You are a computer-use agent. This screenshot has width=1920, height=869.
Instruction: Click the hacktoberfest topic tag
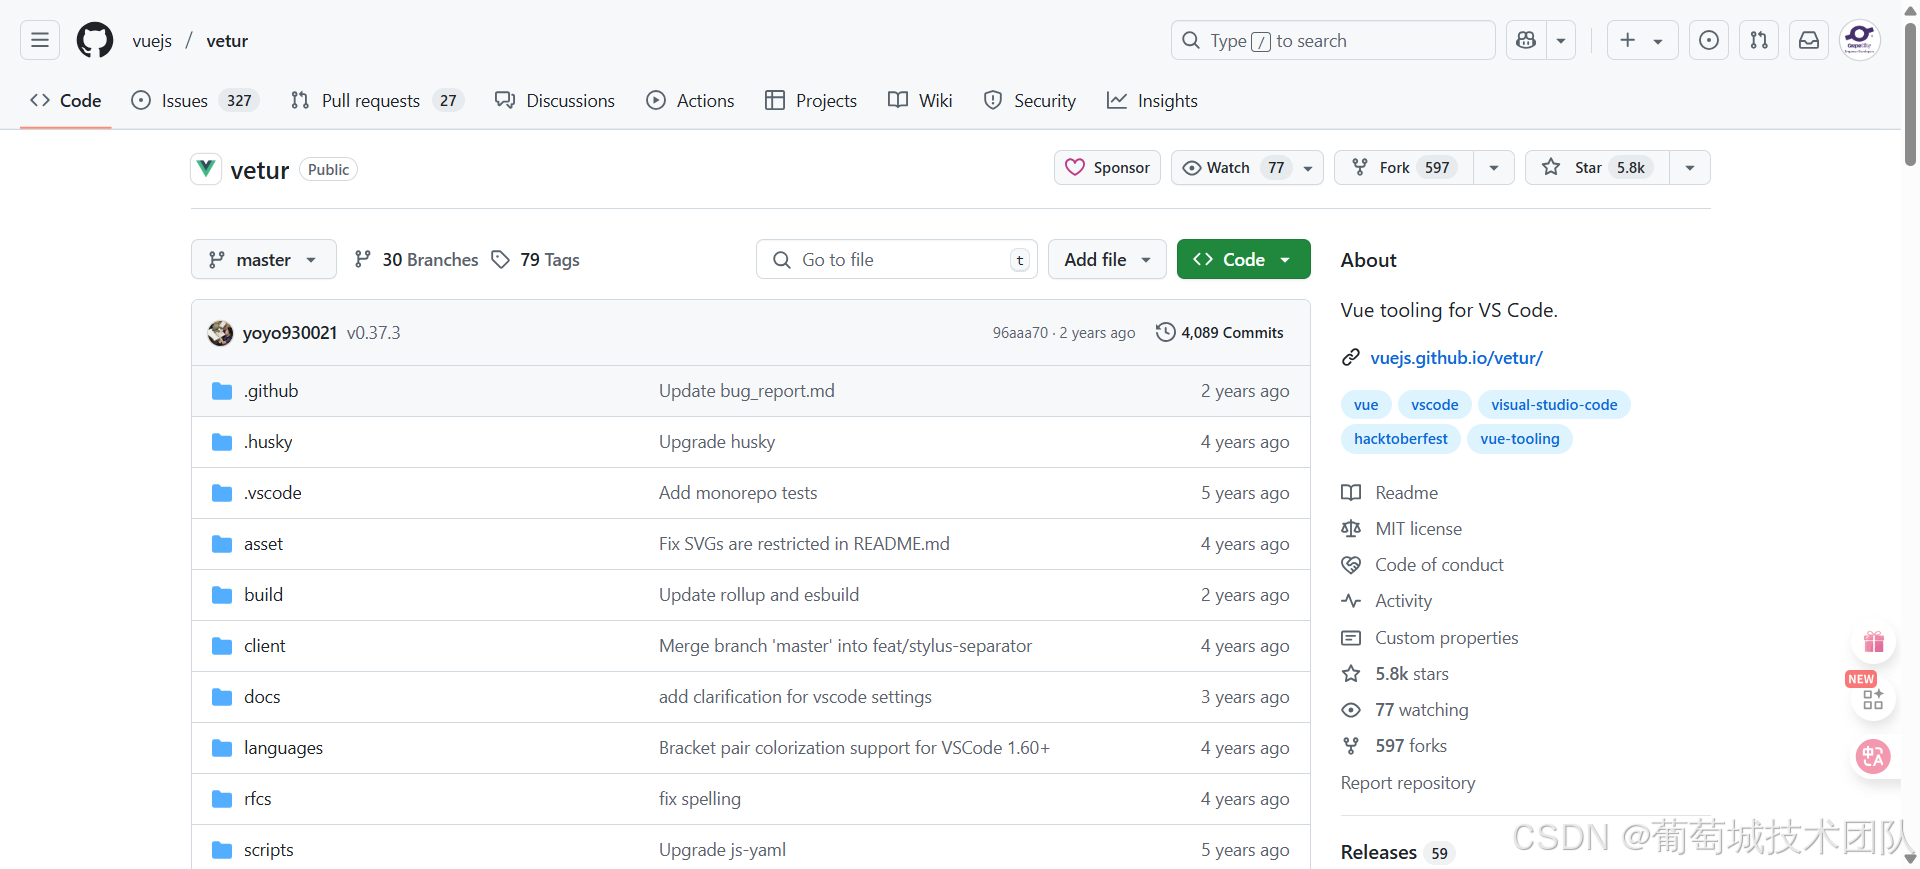coord(1400,439)
